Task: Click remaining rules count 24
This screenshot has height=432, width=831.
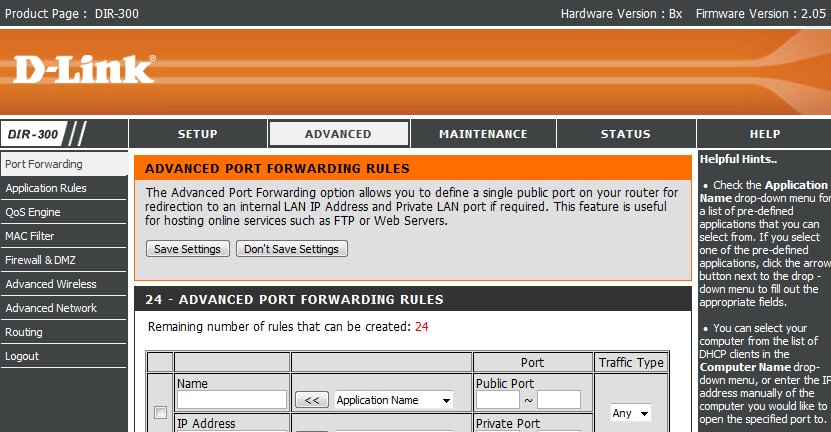Action: click(422, 327)
